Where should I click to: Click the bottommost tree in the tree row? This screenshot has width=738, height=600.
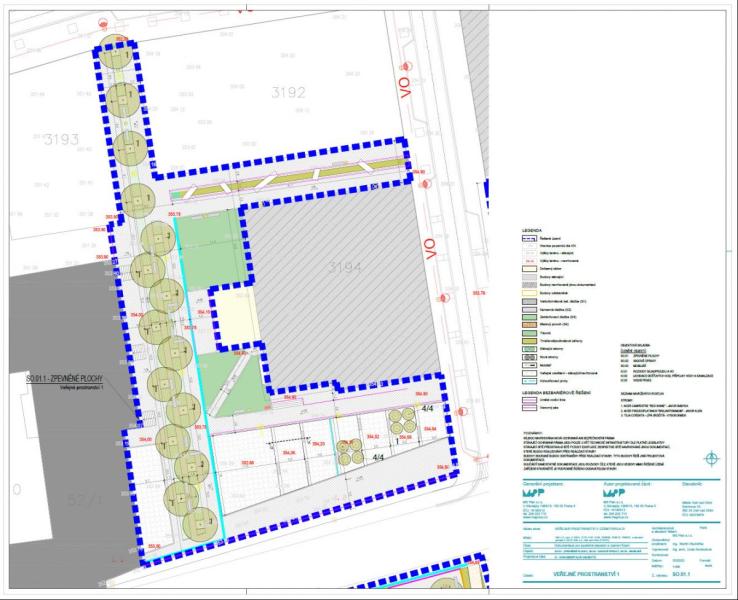[x=194, y=523]
